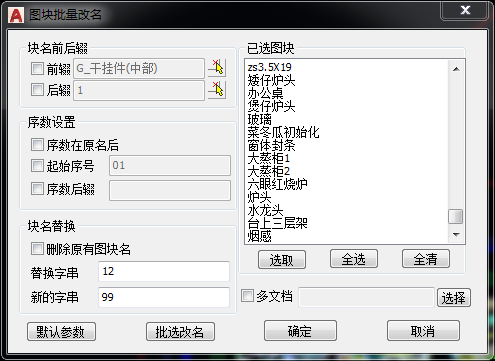Select block 玻璃 in the list
Screen dimensions: 495x361
tap(259, 119)
